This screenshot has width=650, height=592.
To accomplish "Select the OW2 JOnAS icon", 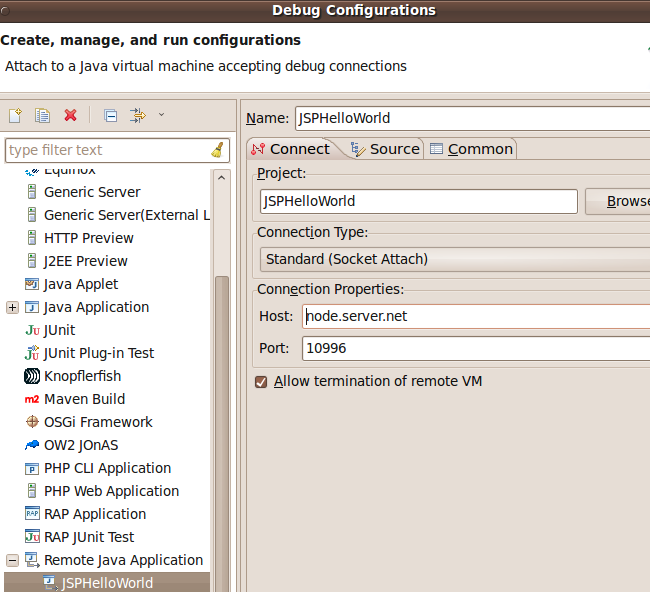I will pyautogui.click(x=32, y=445).
